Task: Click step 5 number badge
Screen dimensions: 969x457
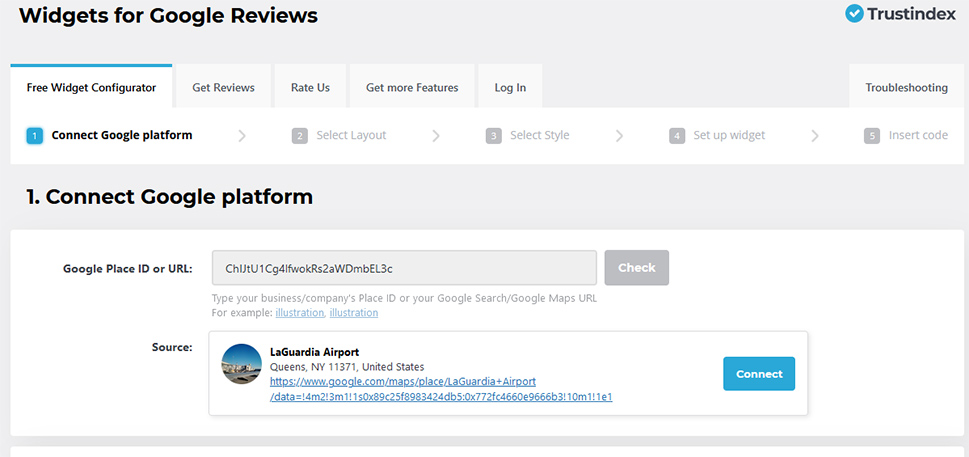Action: [x=872, y=136]
